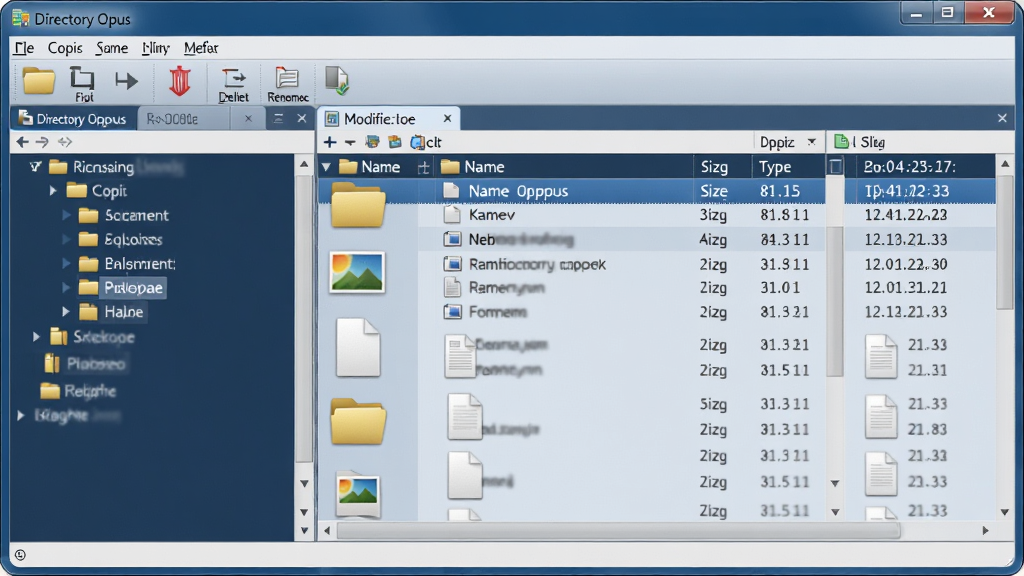Click the Fiol copy toolbar icon

82,84
